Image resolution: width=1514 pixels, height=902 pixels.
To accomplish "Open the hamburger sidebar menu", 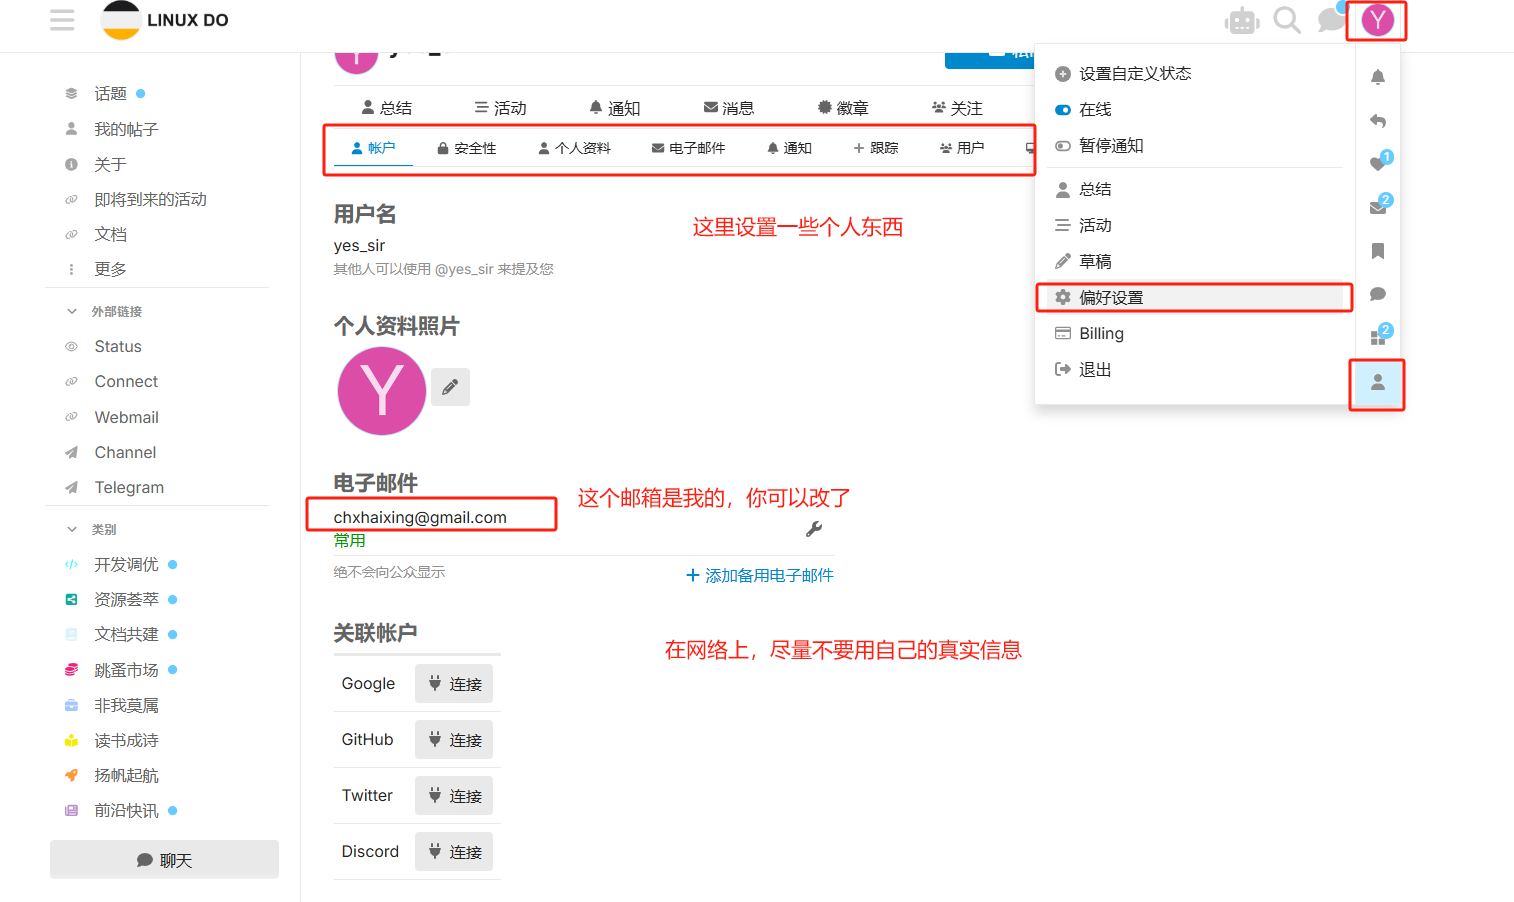I will (62, 20).
